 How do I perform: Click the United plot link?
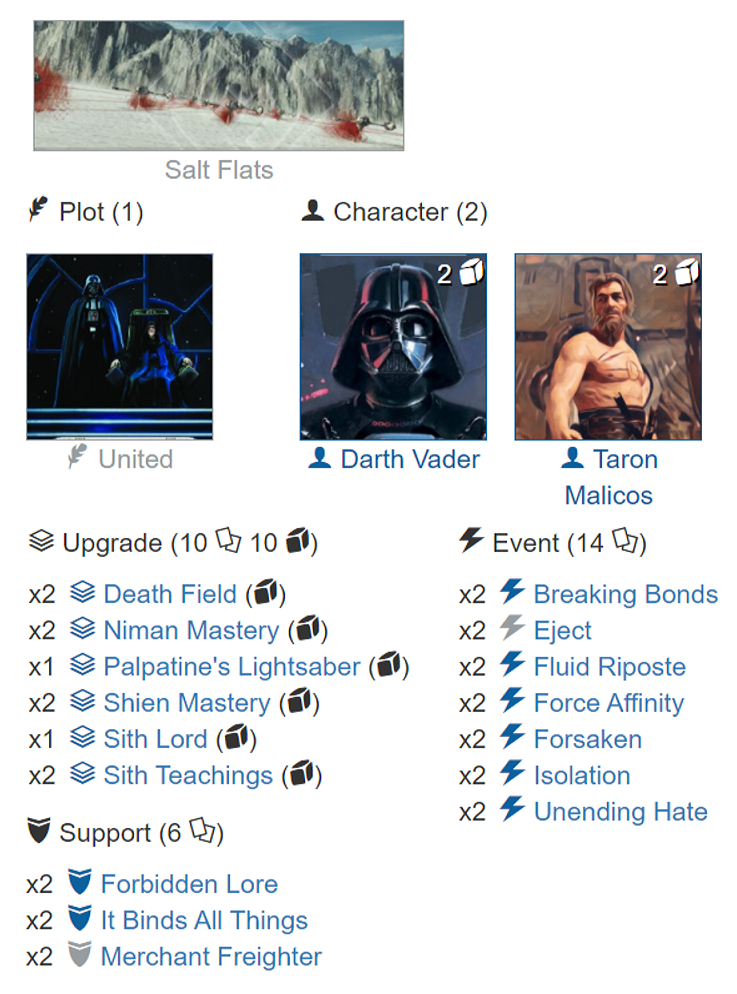pyautogui.click(x=135, y=460)
